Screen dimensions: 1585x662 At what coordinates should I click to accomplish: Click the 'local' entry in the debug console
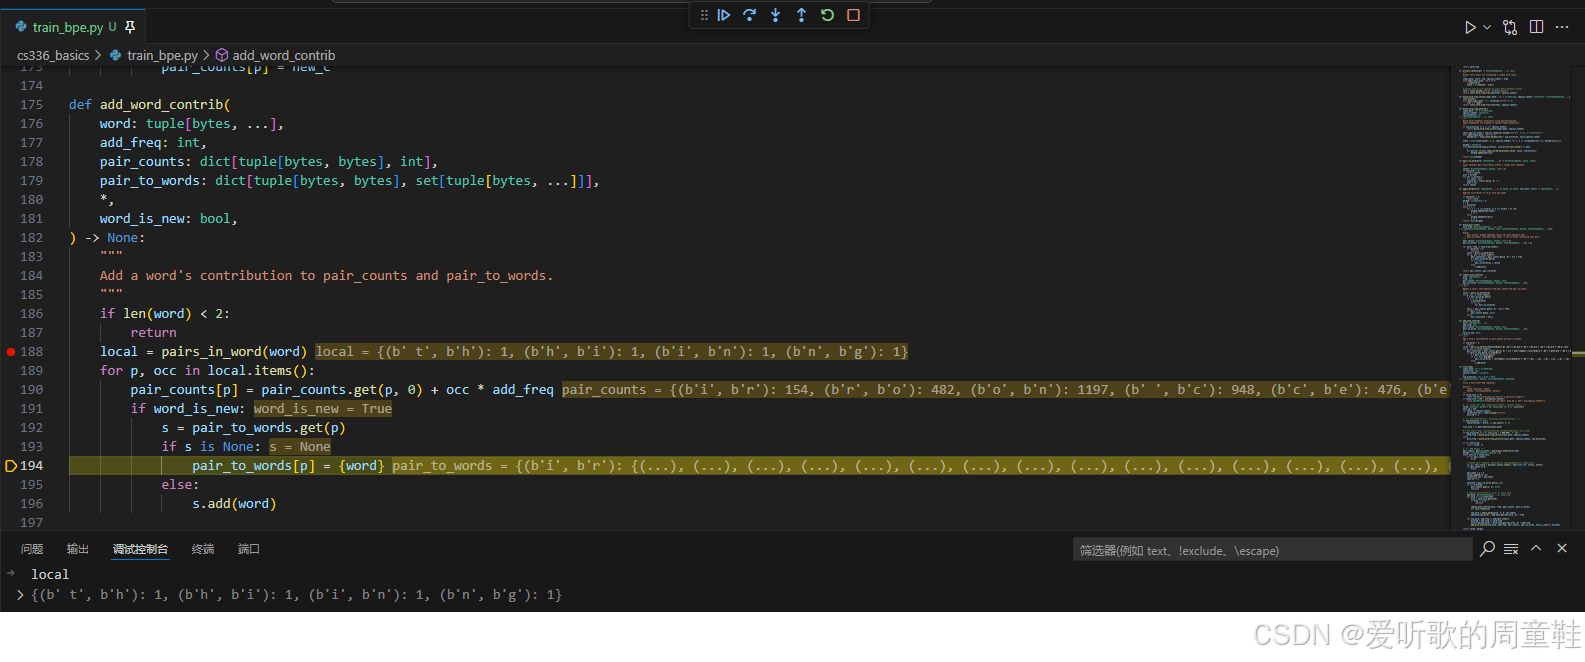(50, 574)
